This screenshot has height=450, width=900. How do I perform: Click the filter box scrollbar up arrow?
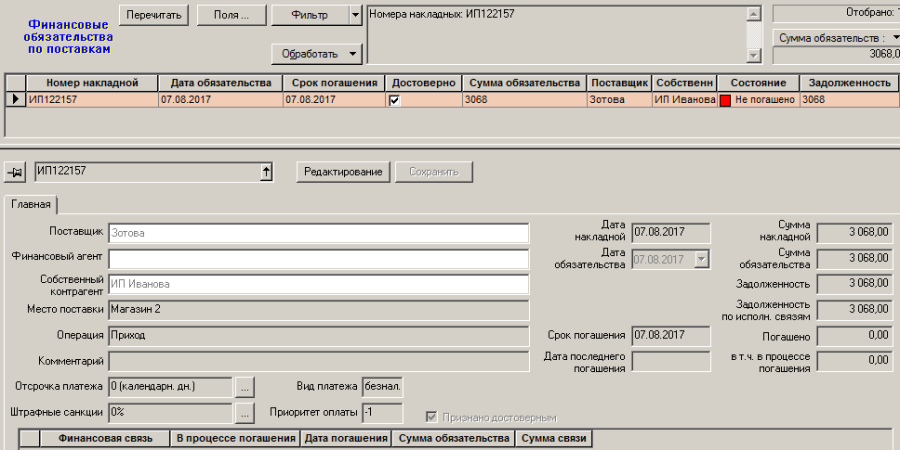point(754,14)
